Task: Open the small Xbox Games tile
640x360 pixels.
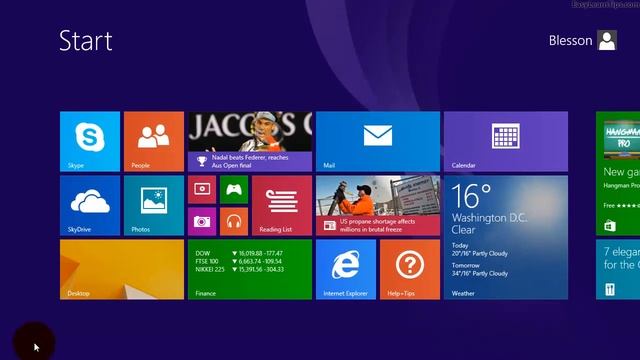Action: tap(234, 189)
